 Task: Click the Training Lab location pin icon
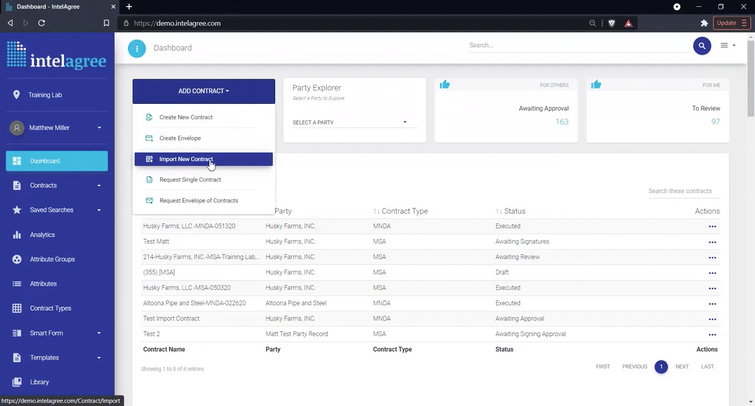pos(16,94)
